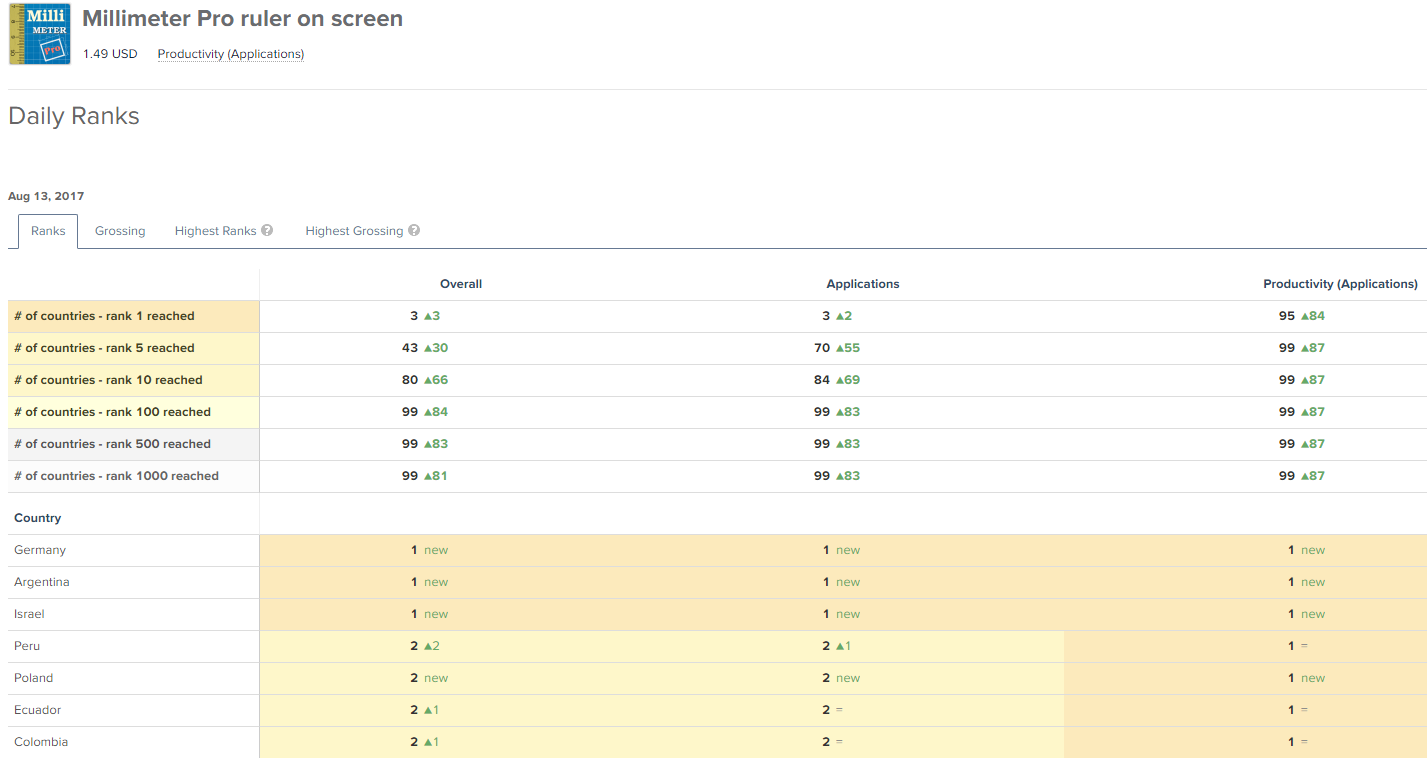Screen dimensions: 1427x758
Task: Click the Applications value 70 in rank 5 reached row
Action: (x=822, y=348)
